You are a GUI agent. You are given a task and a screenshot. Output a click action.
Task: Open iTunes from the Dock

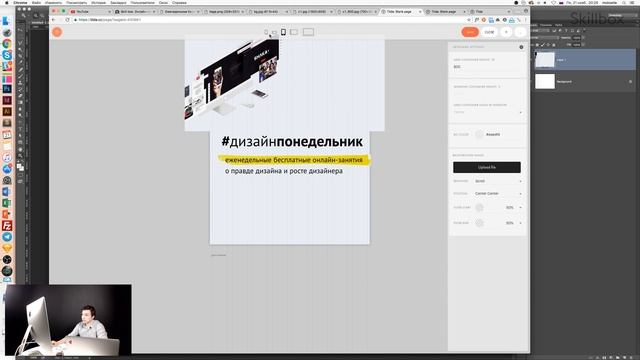tap(7, 157)
